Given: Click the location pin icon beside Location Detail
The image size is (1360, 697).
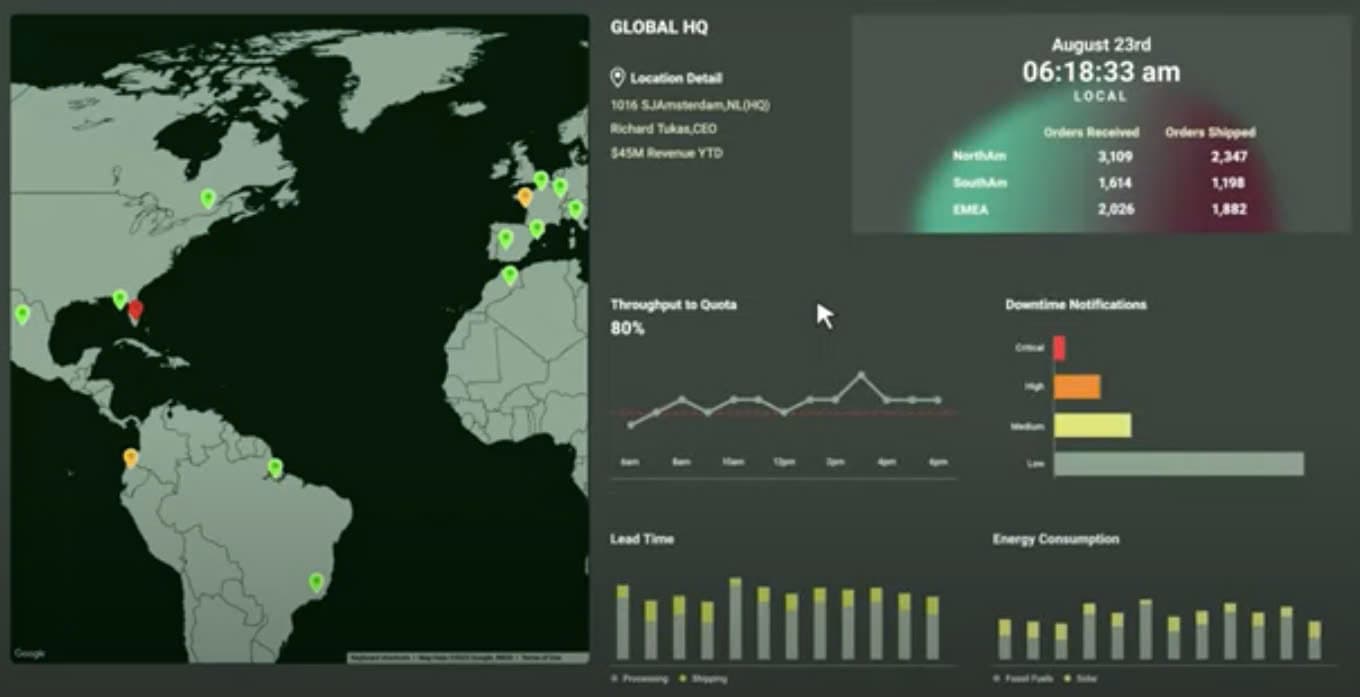Looking at the screenshot, I should click(617, 78).
